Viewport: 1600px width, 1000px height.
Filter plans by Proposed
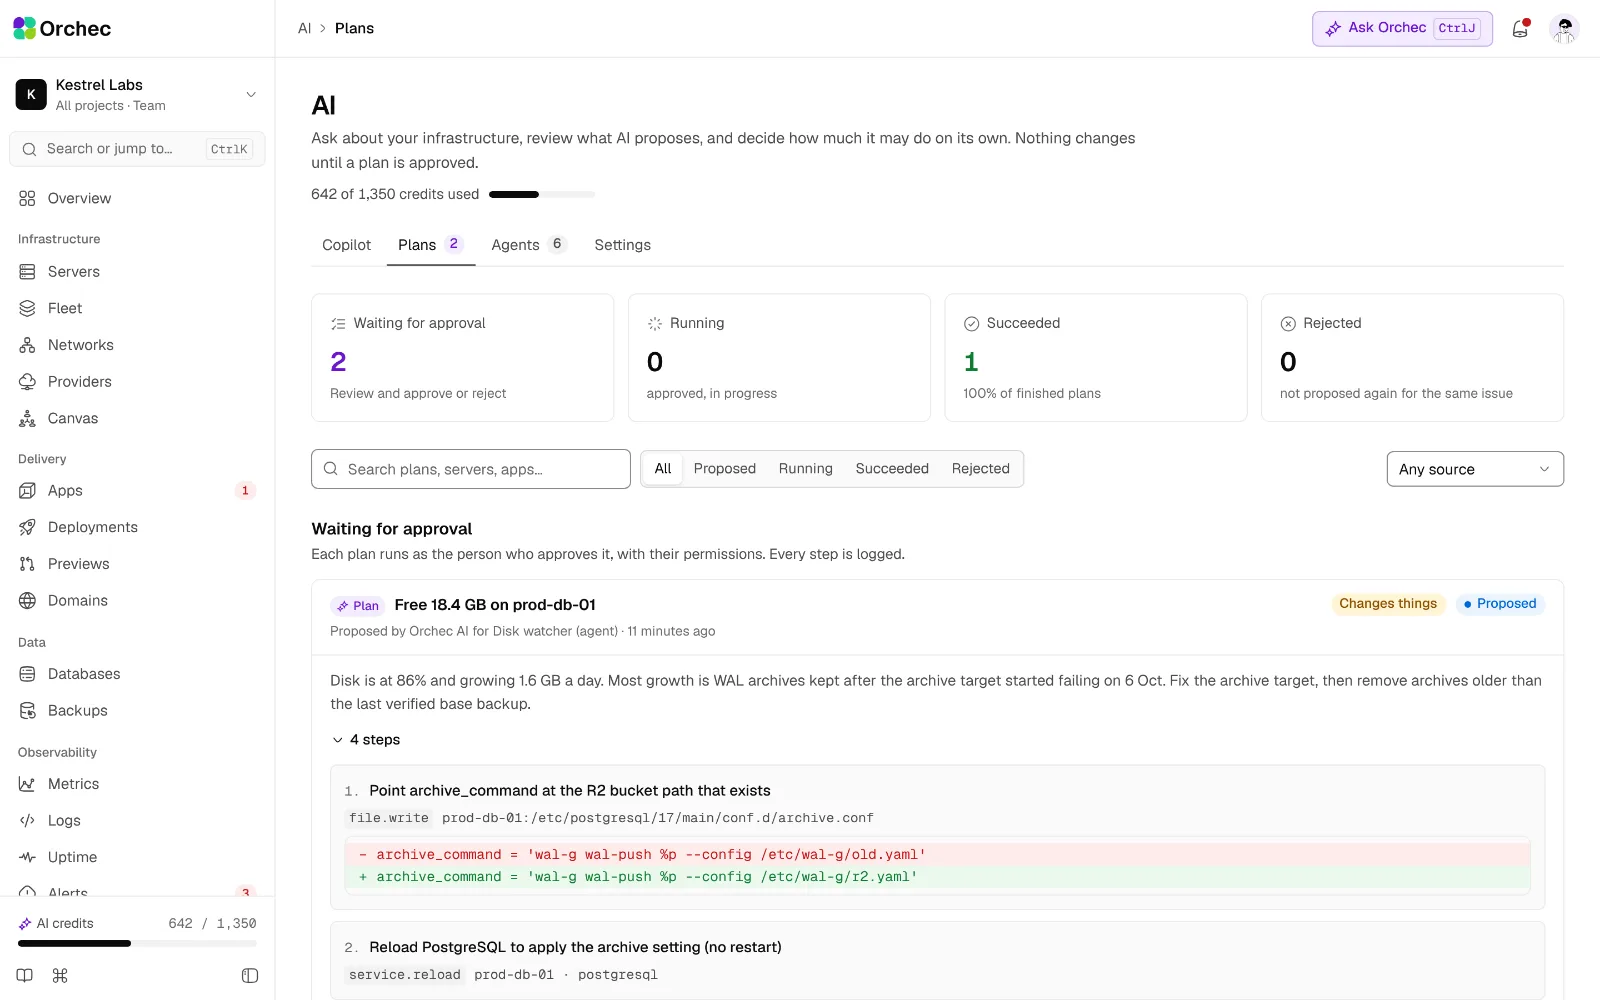(x=725, y=469)
